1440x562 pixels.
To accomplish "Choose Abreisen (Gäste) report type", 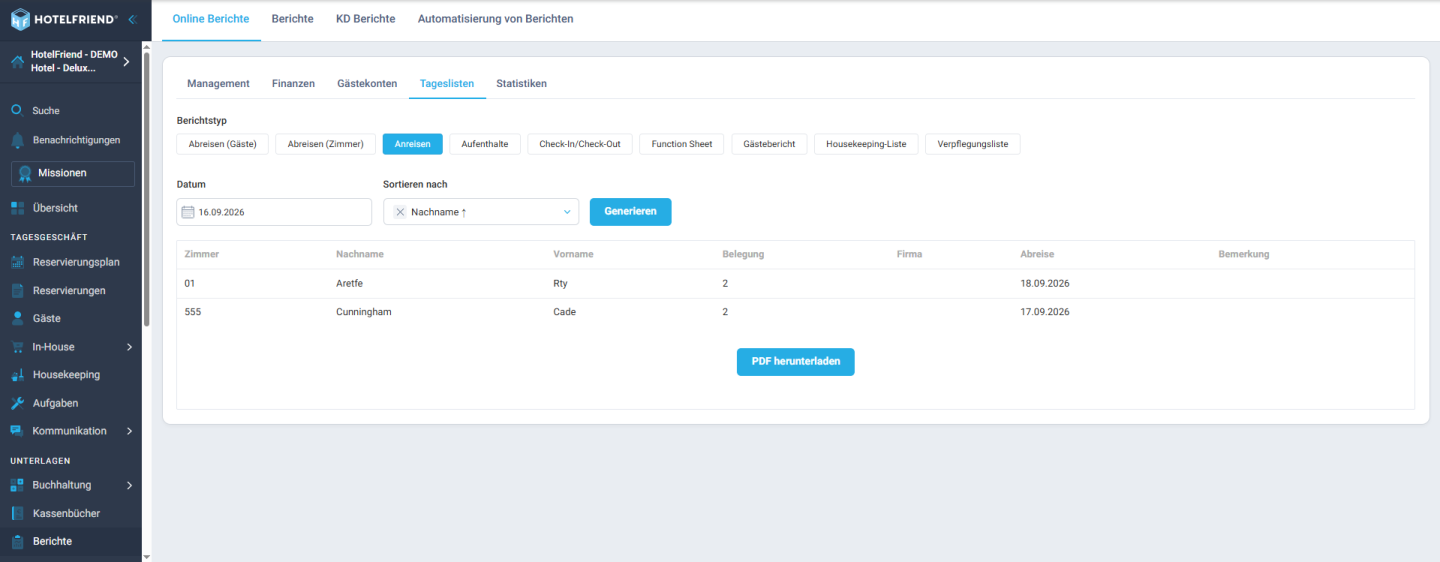I will tap(223, 144).
